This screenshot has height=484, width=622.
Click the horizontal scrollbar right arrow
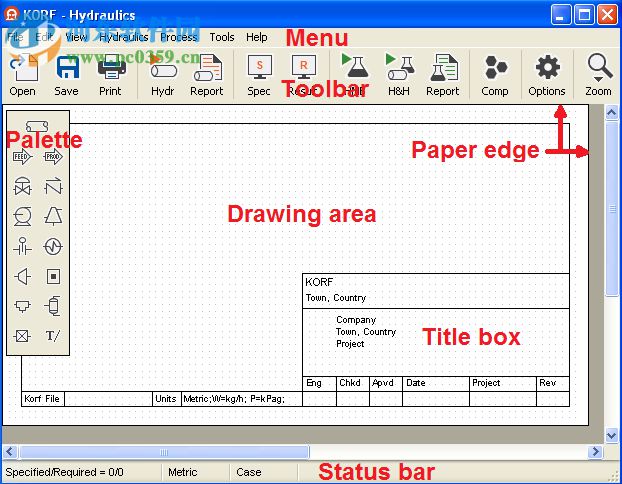[x=595, y=451]
